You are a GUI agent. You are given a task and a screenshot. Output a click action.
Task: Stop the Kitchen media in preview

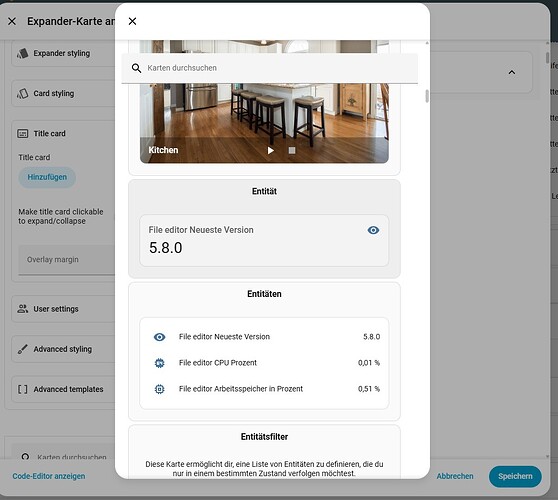(292, 151)
